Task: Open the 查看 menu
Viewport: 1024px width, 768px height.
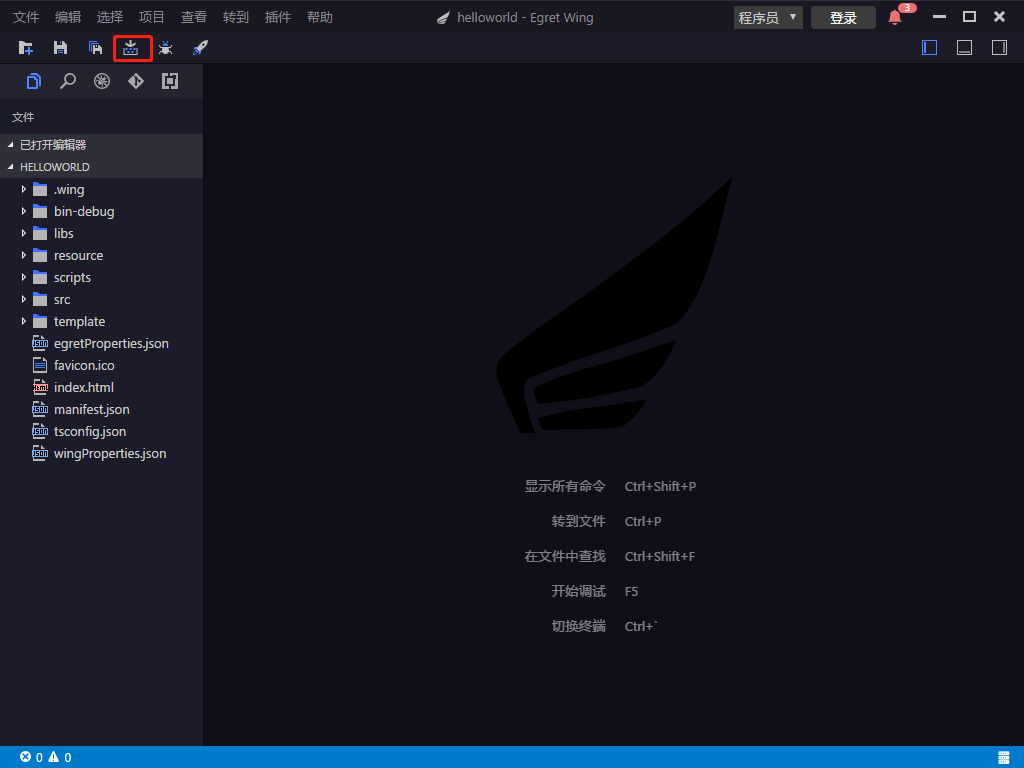Action: [x=194, y=17]
